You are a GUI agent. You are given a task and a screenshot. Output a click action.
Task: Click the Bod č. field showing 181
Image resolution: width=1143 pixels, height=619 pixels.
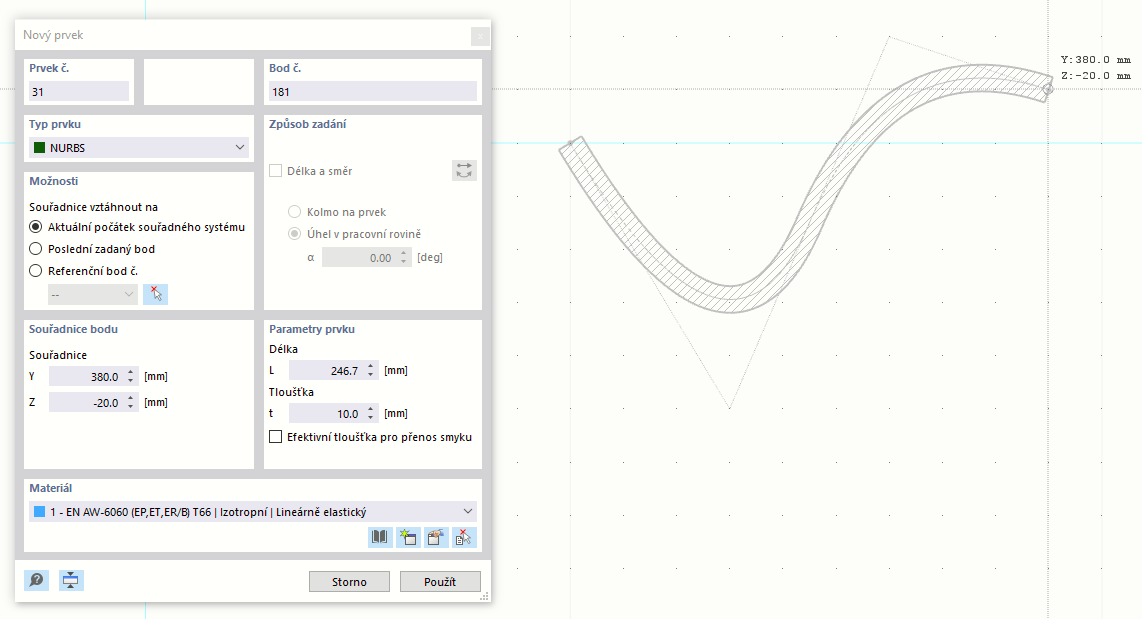coord(372,91)
